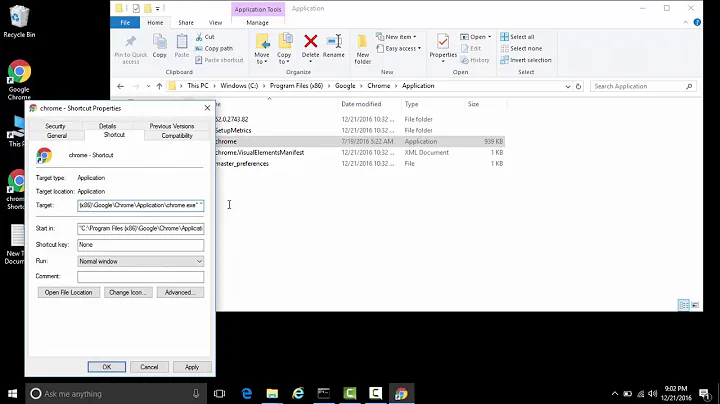Viewport: 720px width, 404px height.
Task: Click Edit in the ribbon
Action: click(471, 48)
